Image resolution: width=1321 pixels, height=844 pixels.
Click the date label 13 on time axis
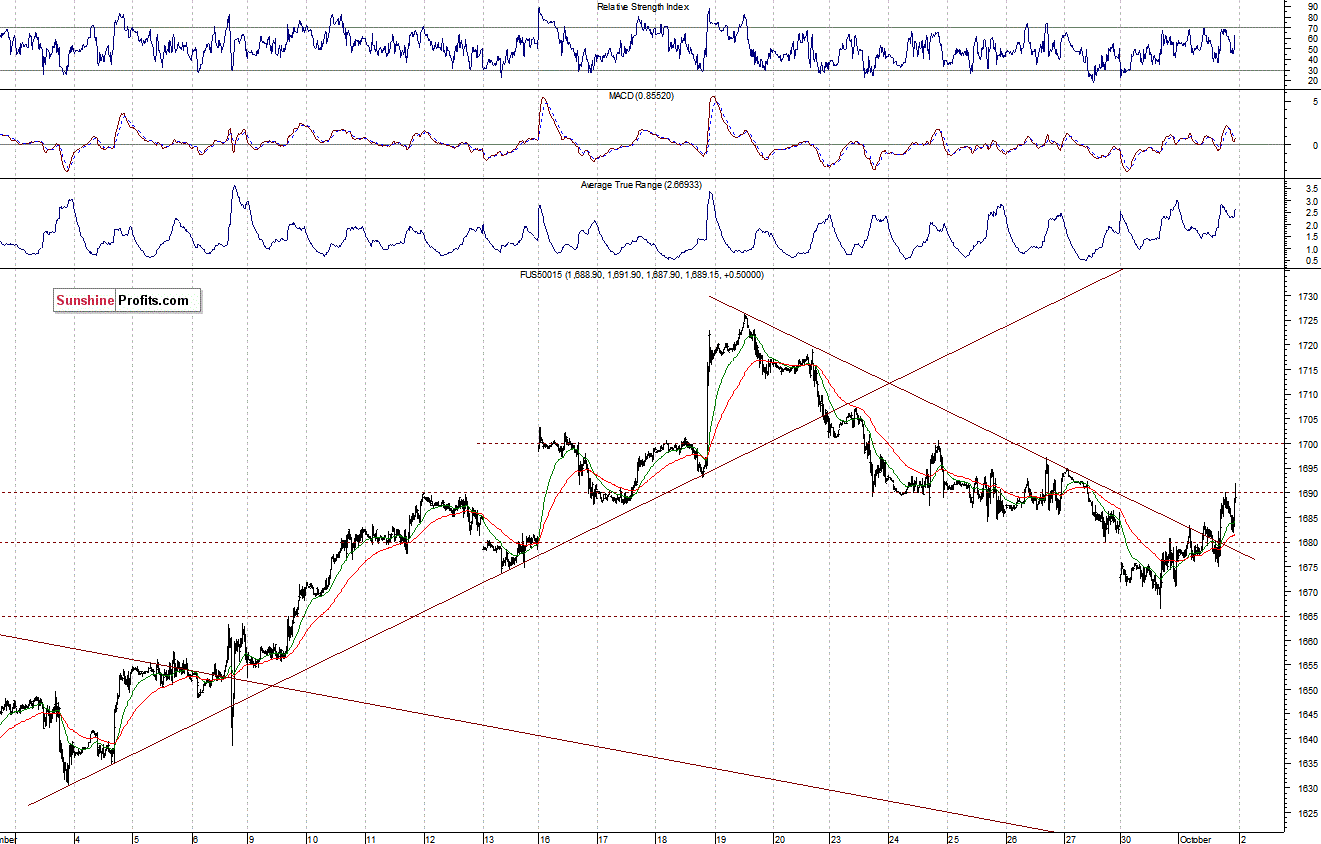[x=489, y=838]
